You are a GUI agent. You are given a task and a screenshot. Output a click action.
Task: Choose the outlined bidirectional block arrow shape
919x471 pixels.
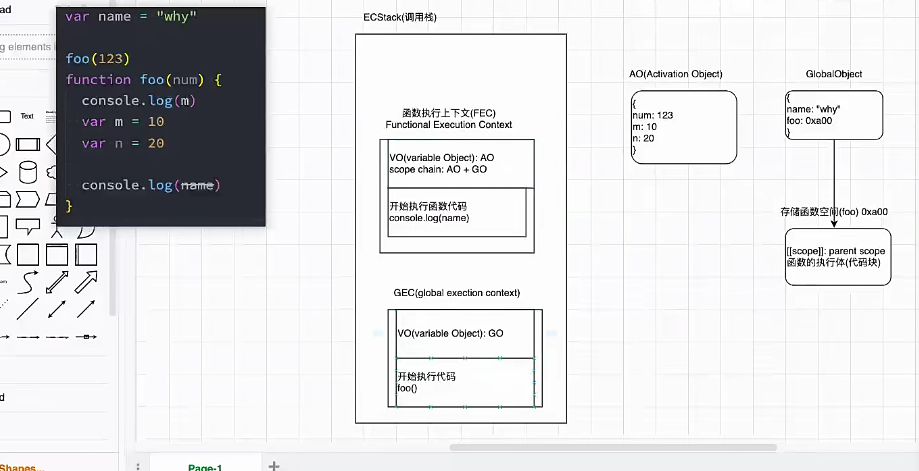click(57, 282)
